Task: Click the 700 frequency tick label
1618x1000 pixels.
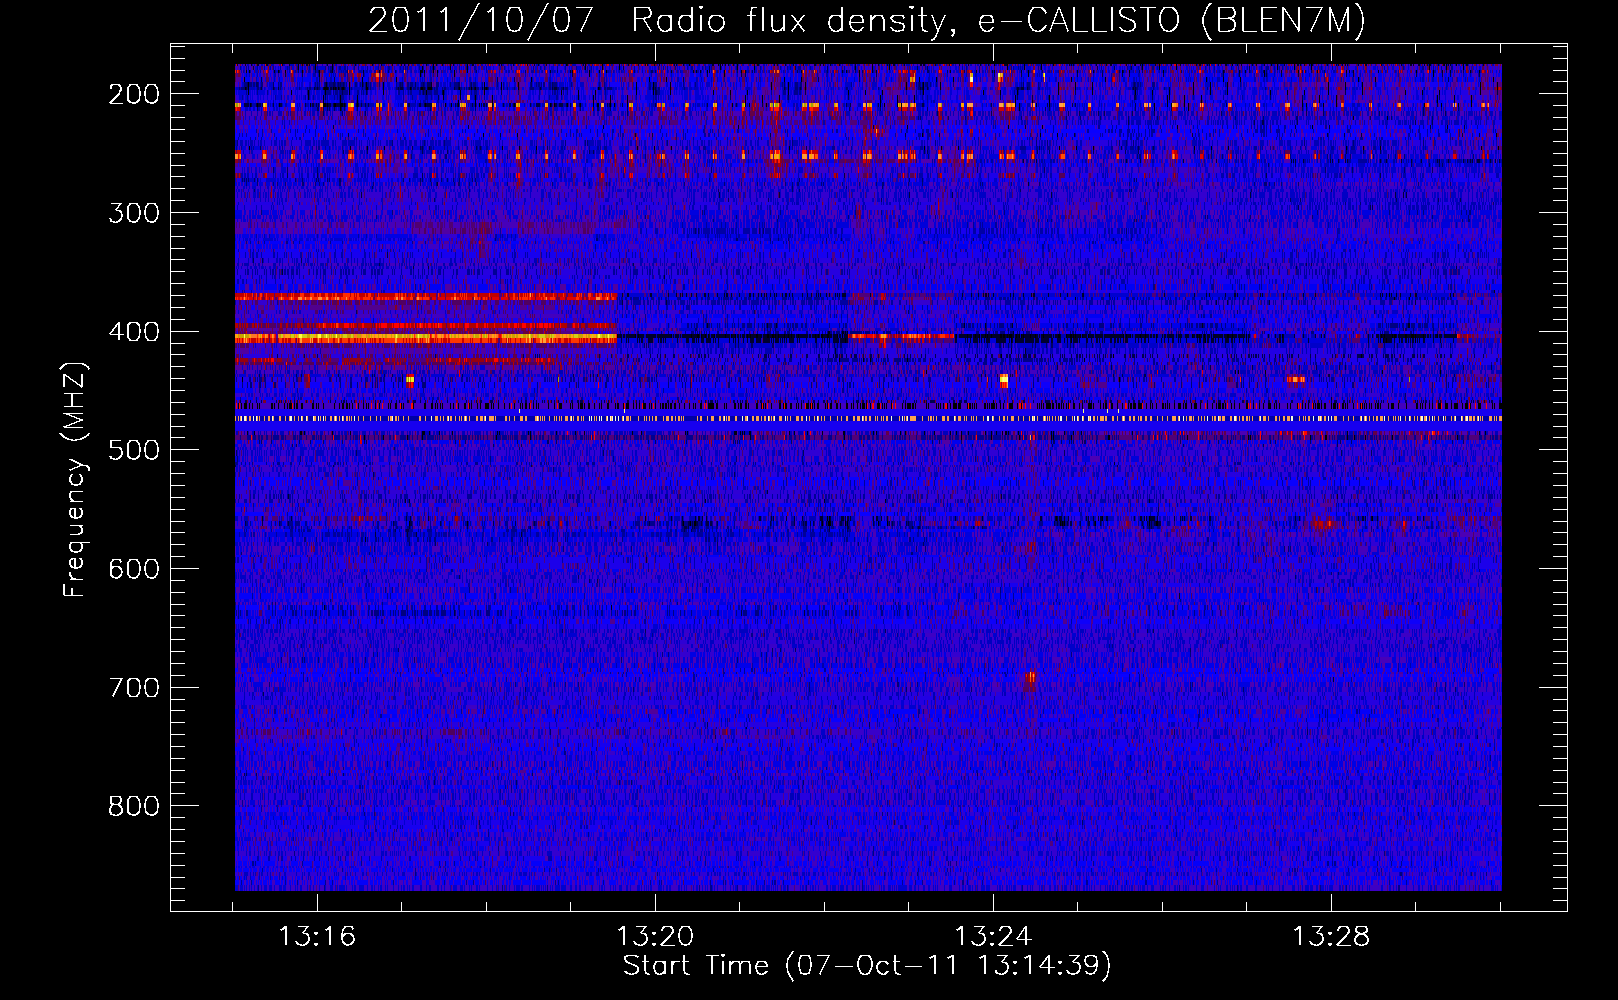Action: tap(134, 688)
